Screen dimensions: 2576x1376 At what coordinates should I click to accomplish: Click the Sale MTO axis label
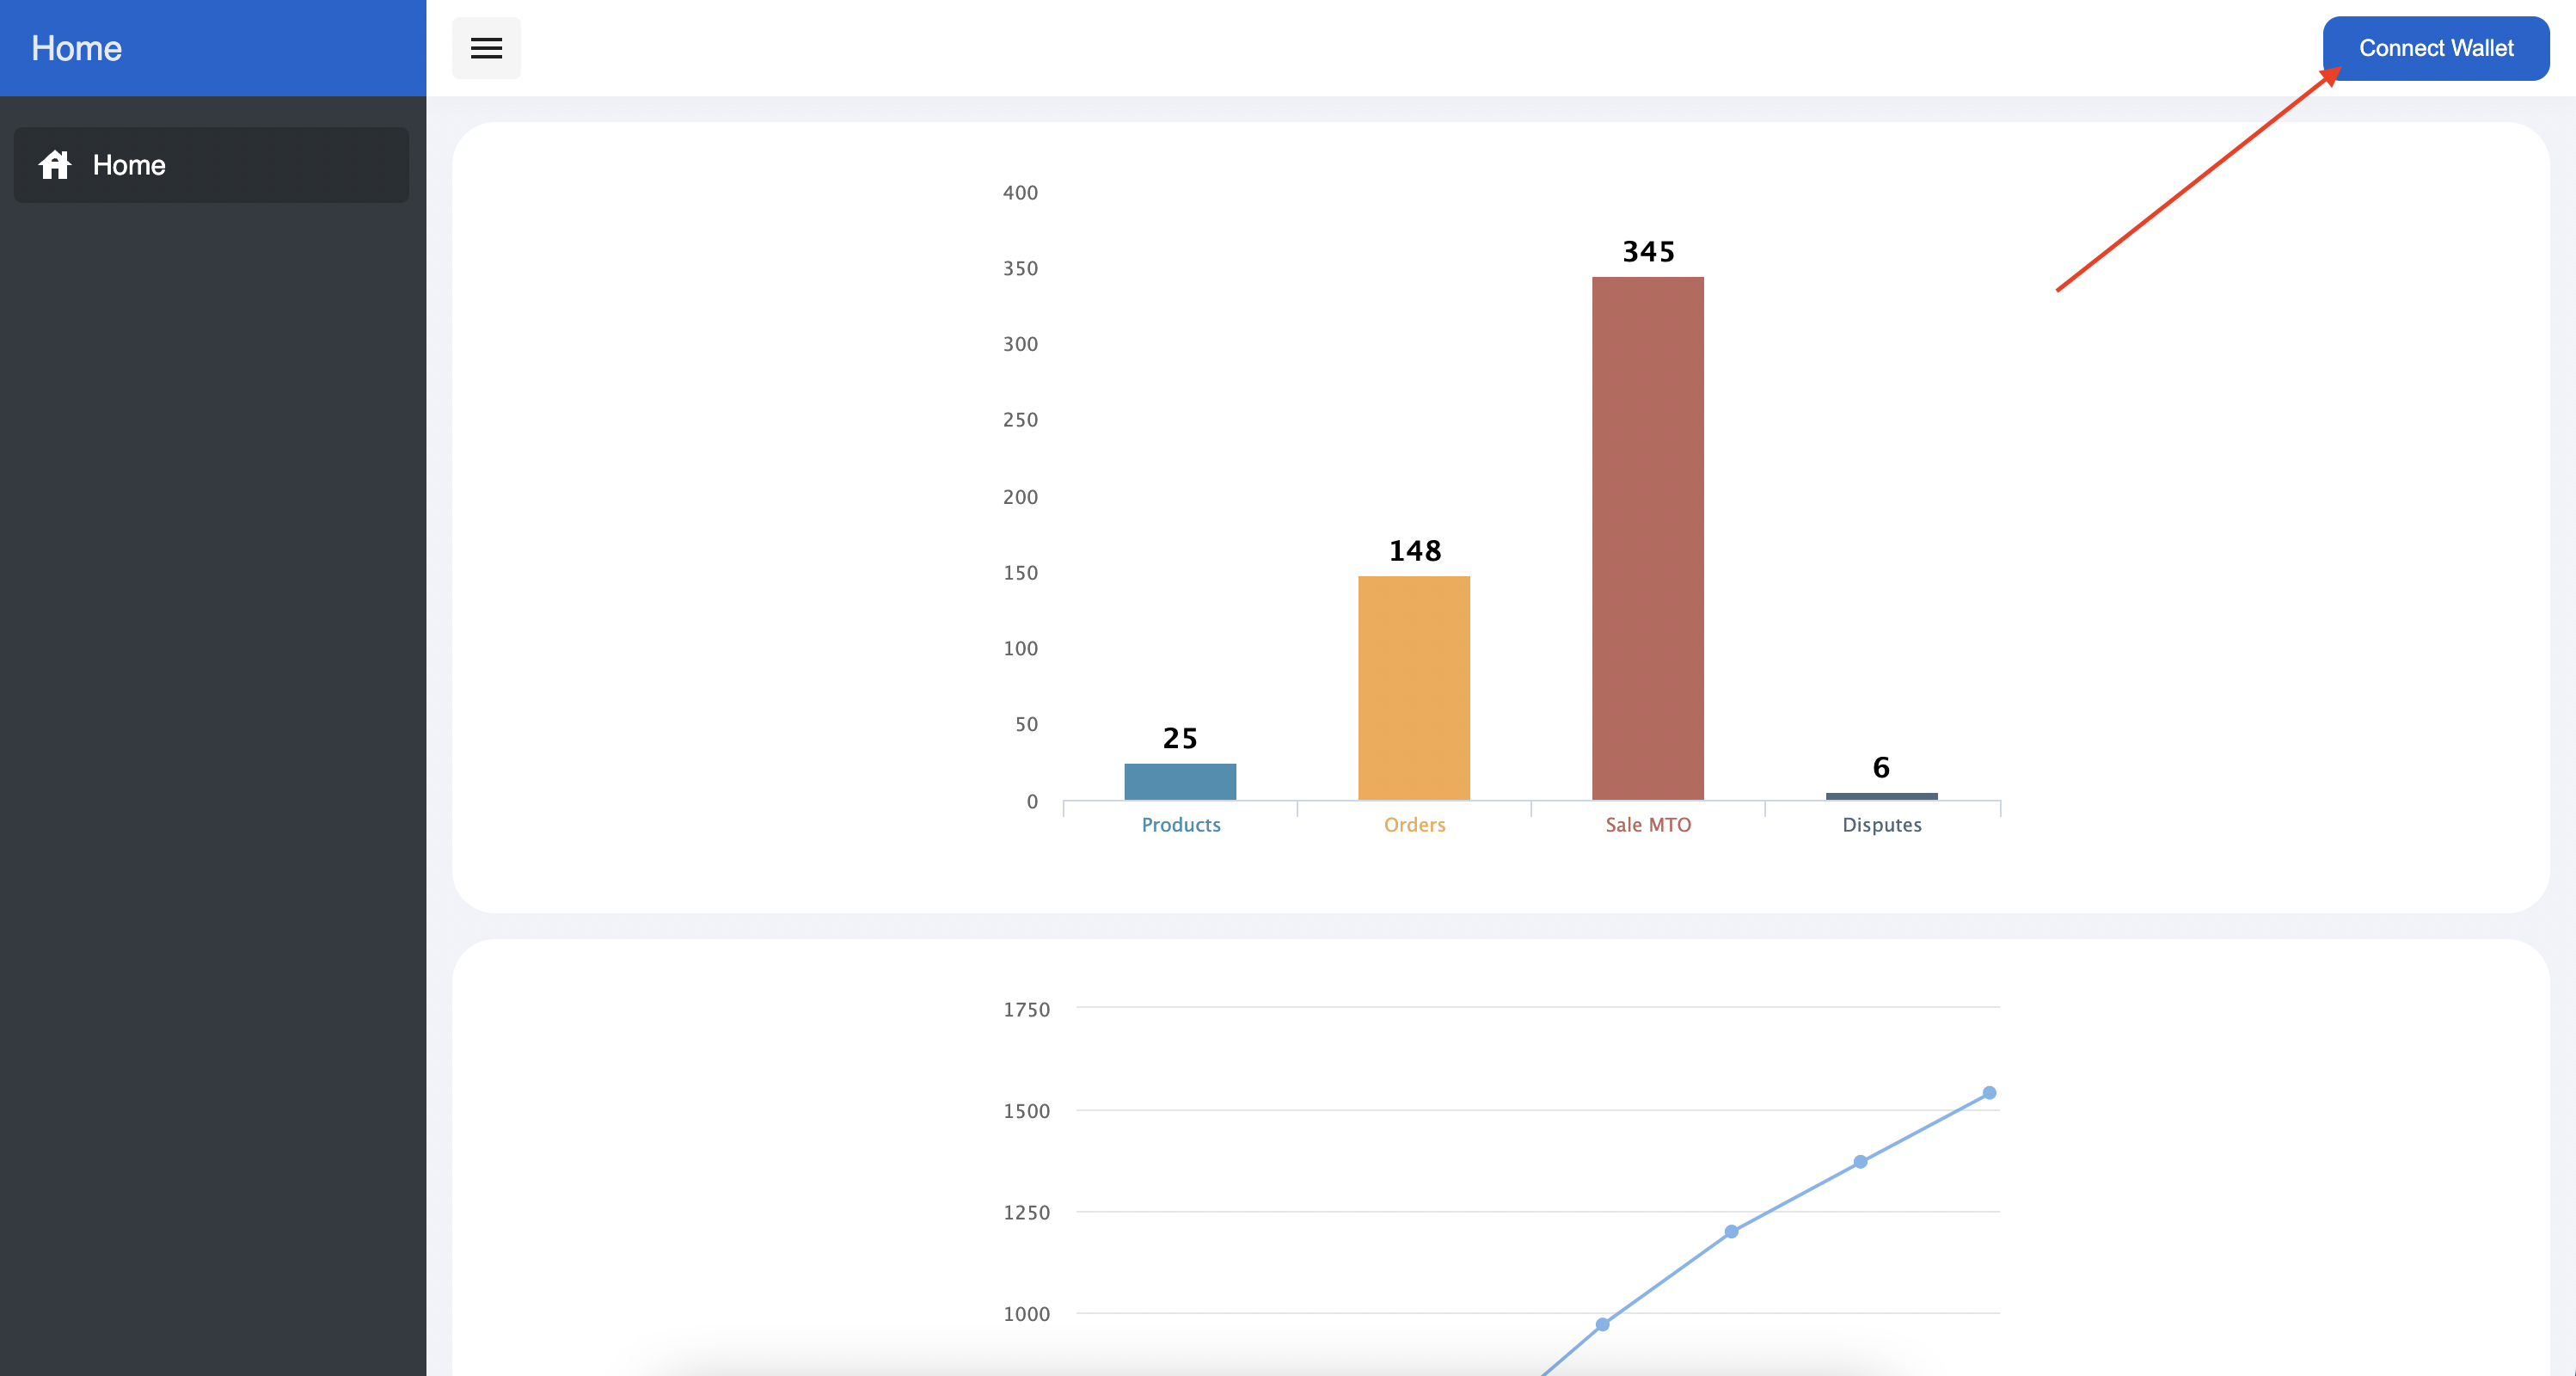tap(1648, 825)
